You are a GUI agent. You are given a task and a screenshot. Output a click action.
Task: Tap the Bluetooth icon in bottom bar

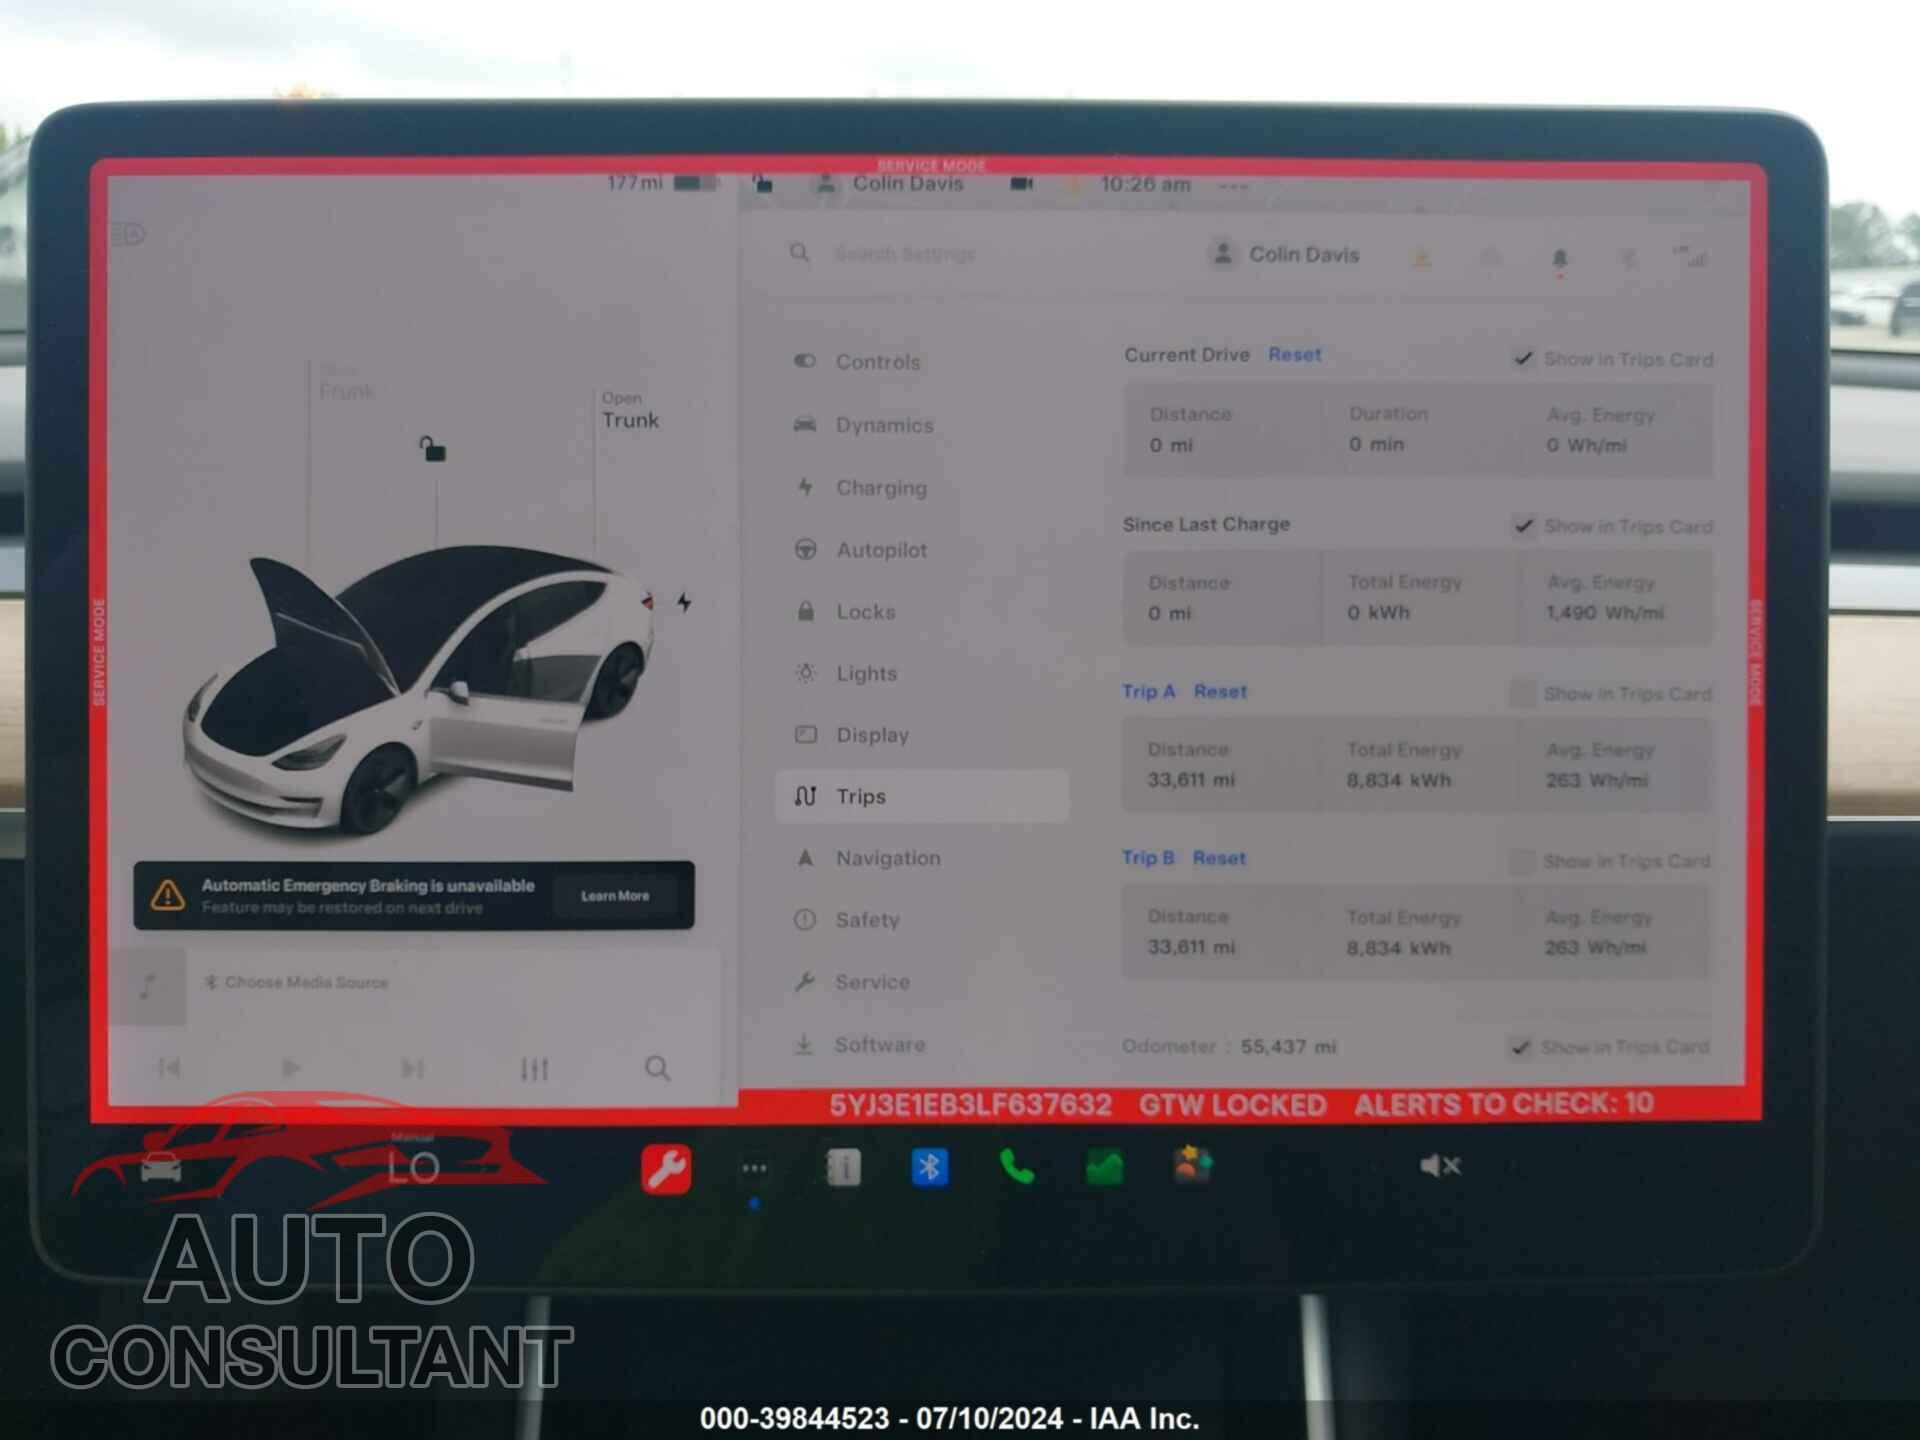pos(930,1167)
